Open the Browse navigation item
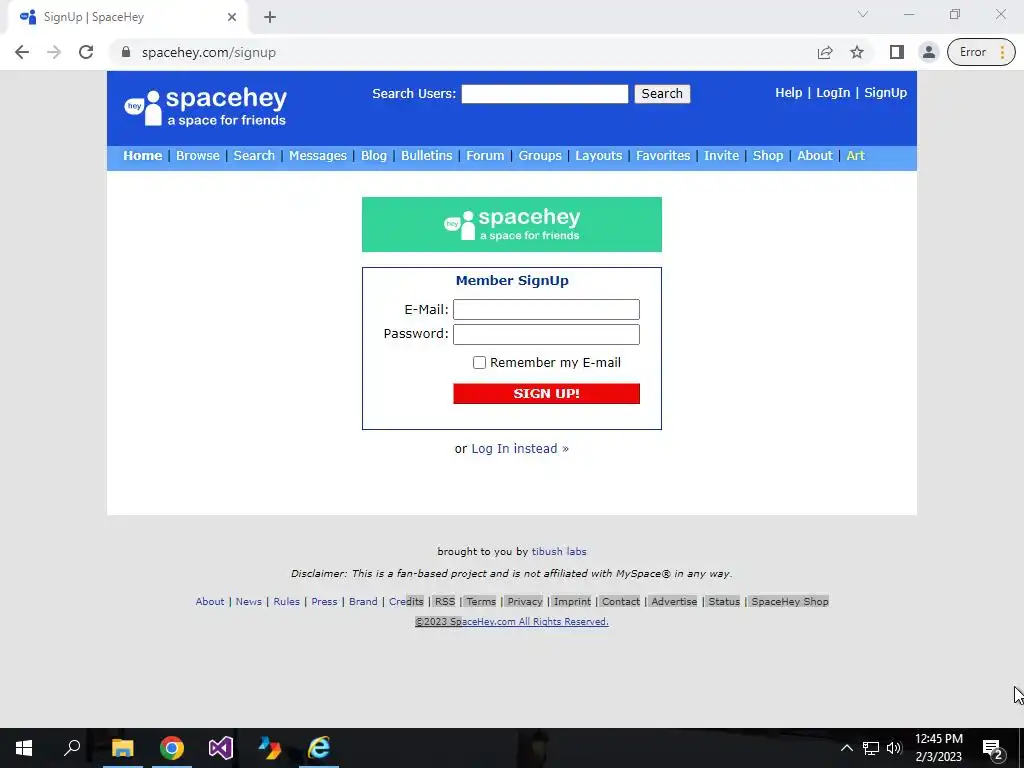 198,155
